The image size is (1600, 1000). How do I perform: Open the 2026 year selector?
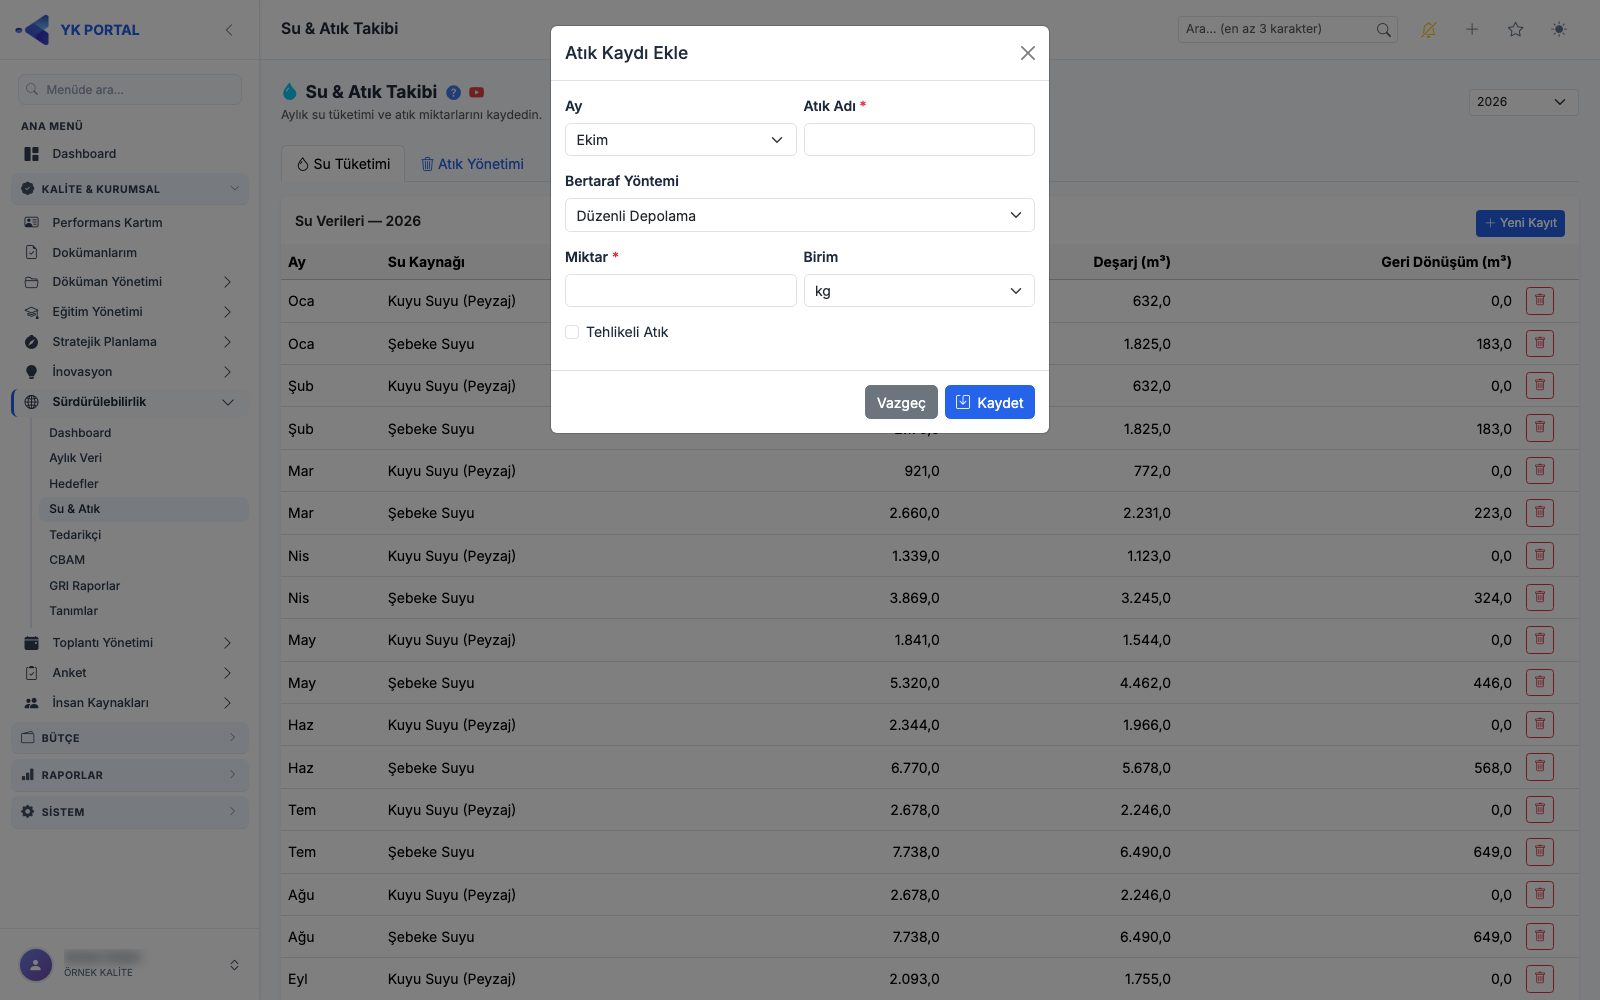pos(1523,102)
